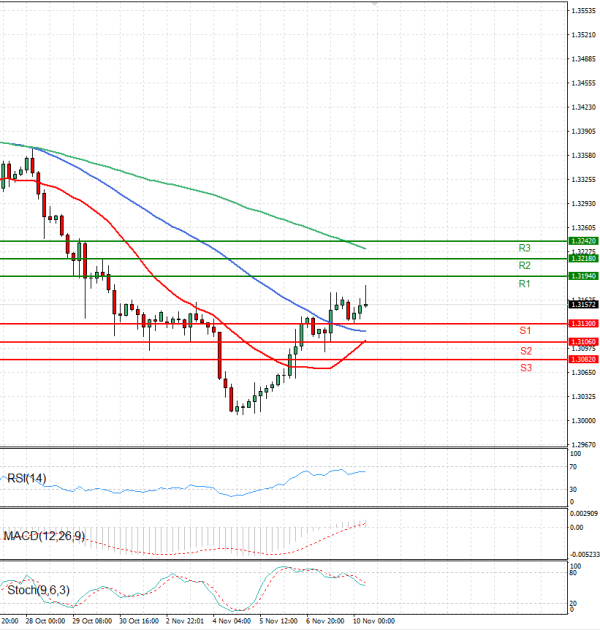Click the Stoch(9,6,3) indicator label
The image size is (600, 630).
tap(39, 590)
